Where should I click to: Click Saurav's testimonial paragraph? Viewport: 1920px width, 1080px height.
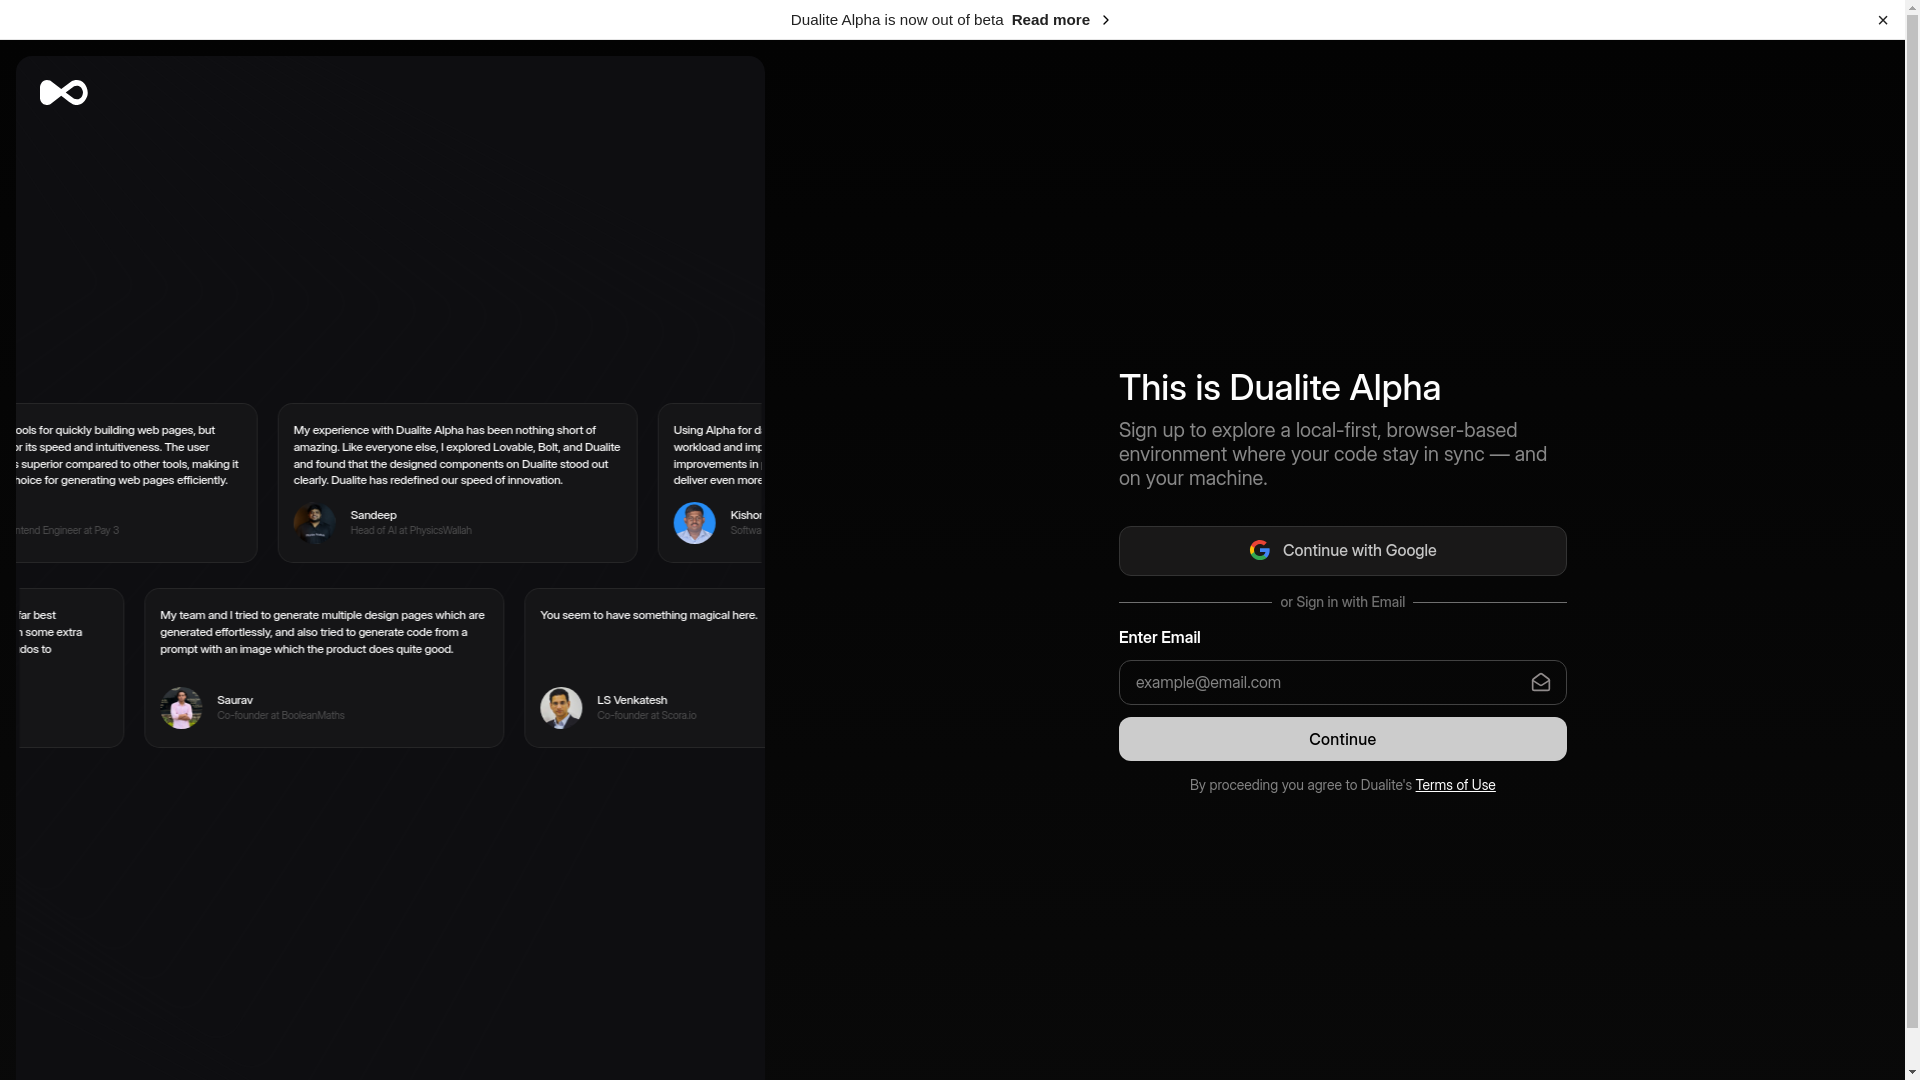click(x=322, y=632)
